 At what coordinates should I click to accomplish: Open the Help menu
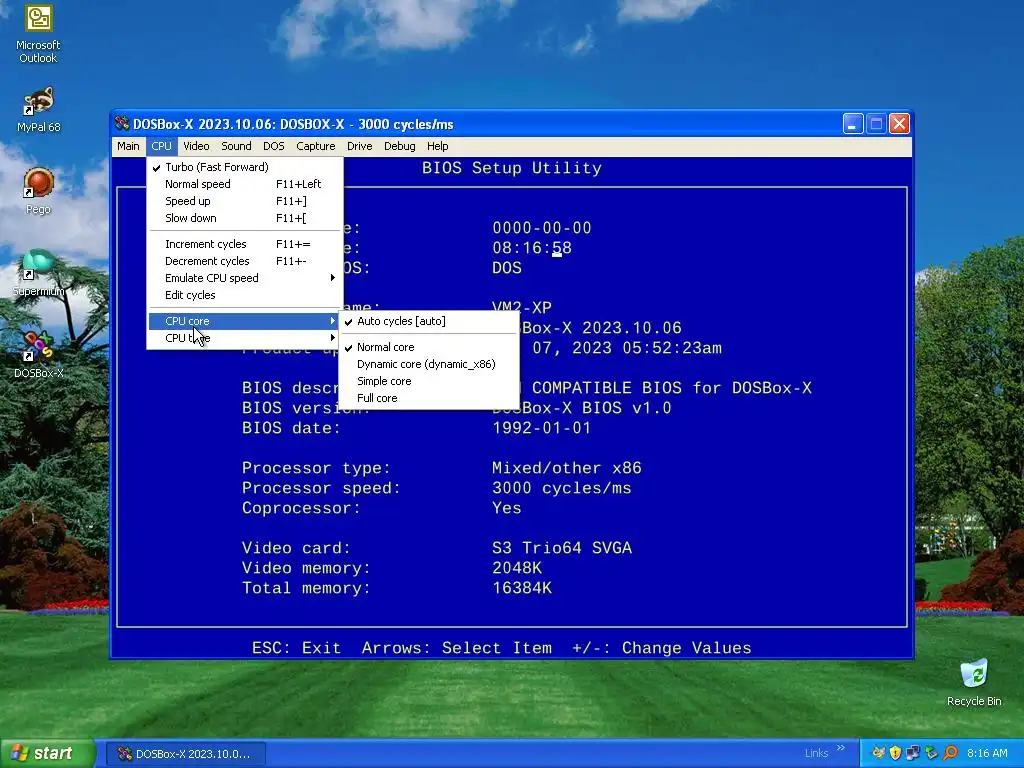tap(438, 146)
